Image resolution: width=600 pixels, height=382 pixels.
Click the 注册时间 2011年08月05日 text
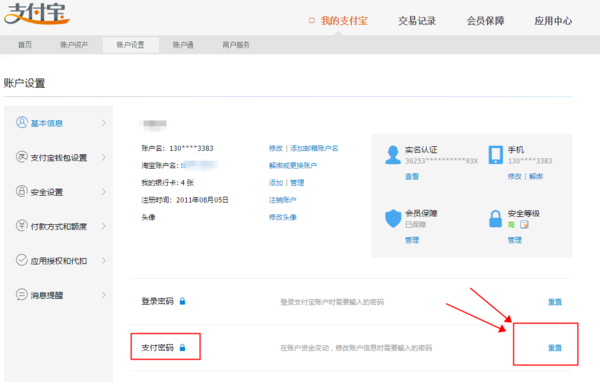185,200
